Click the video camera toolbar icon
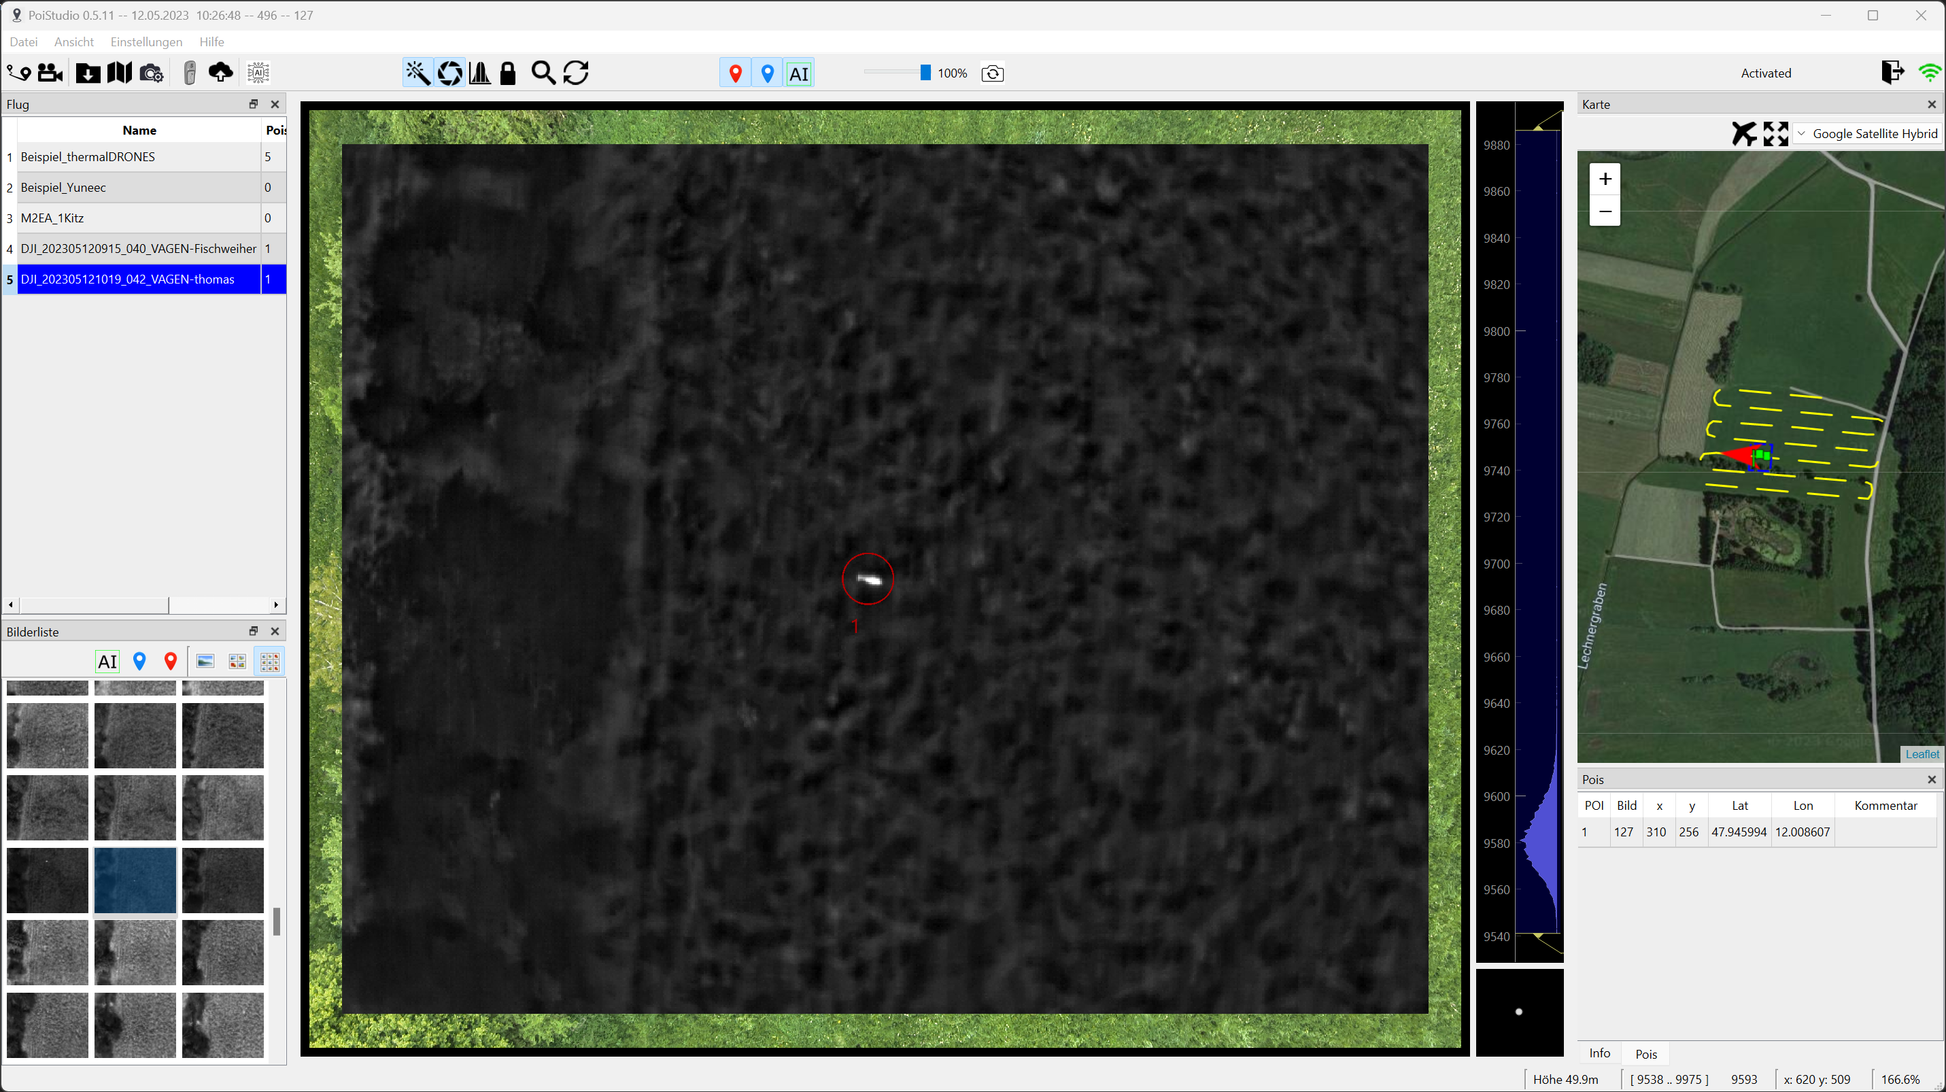Image resolution: width=1946 pixels, height=1092 pixels. pyautogui.click(x=50, y=73)
